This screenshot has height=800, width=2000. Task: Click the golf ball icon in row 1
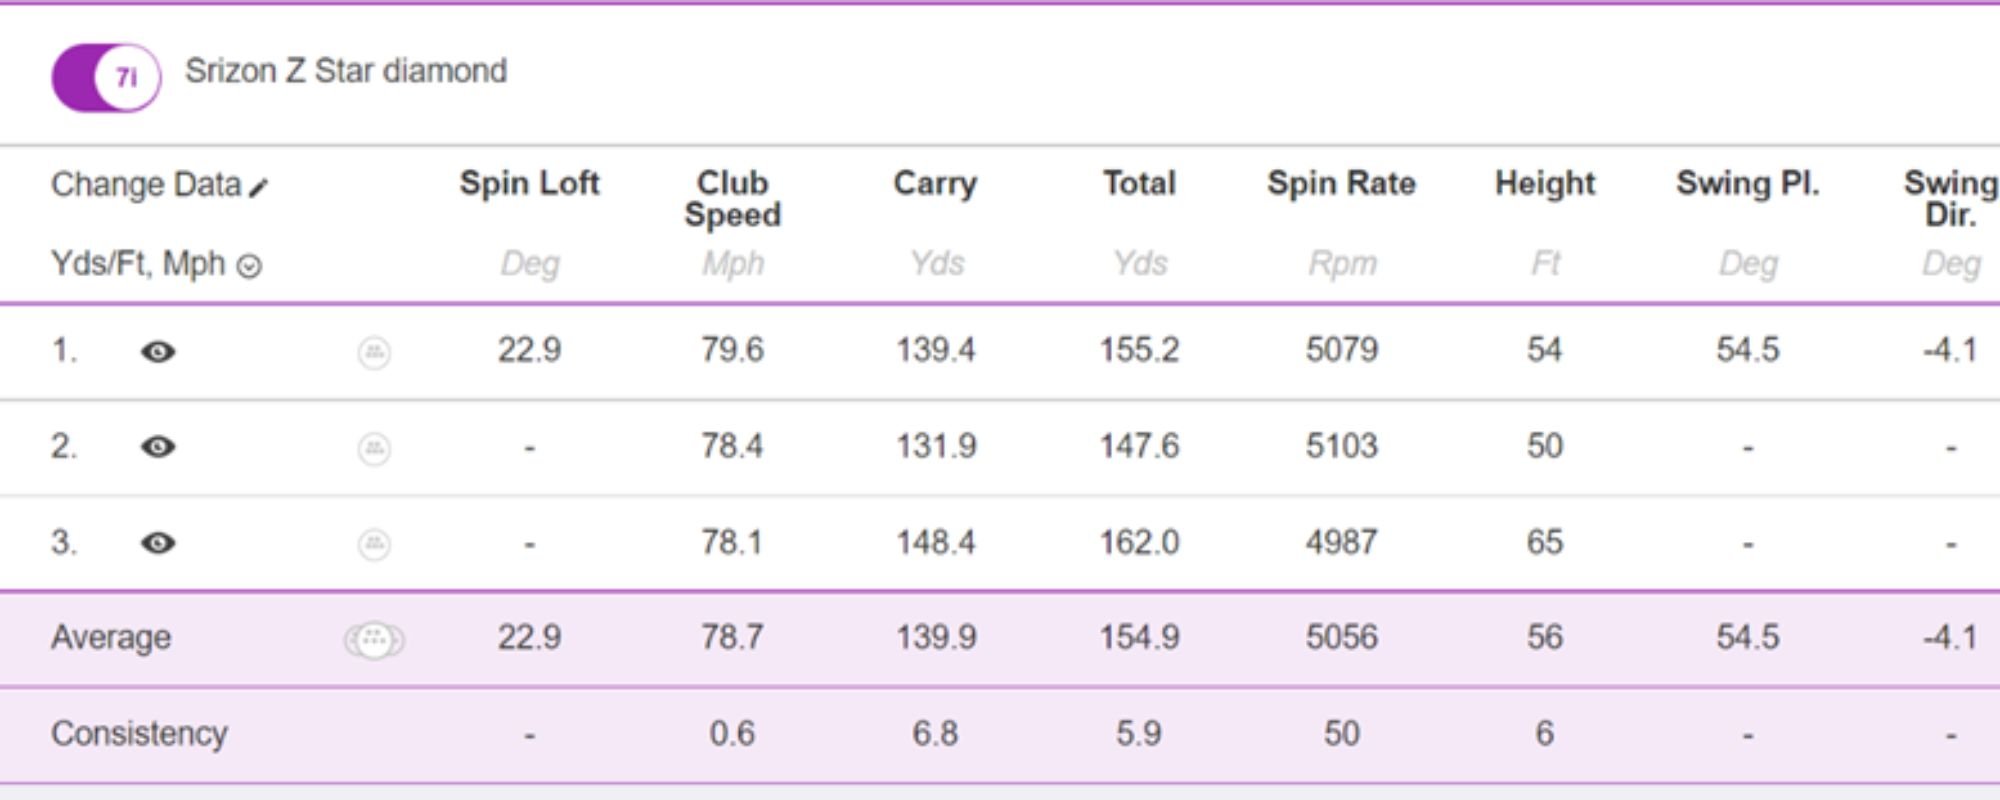374,352
